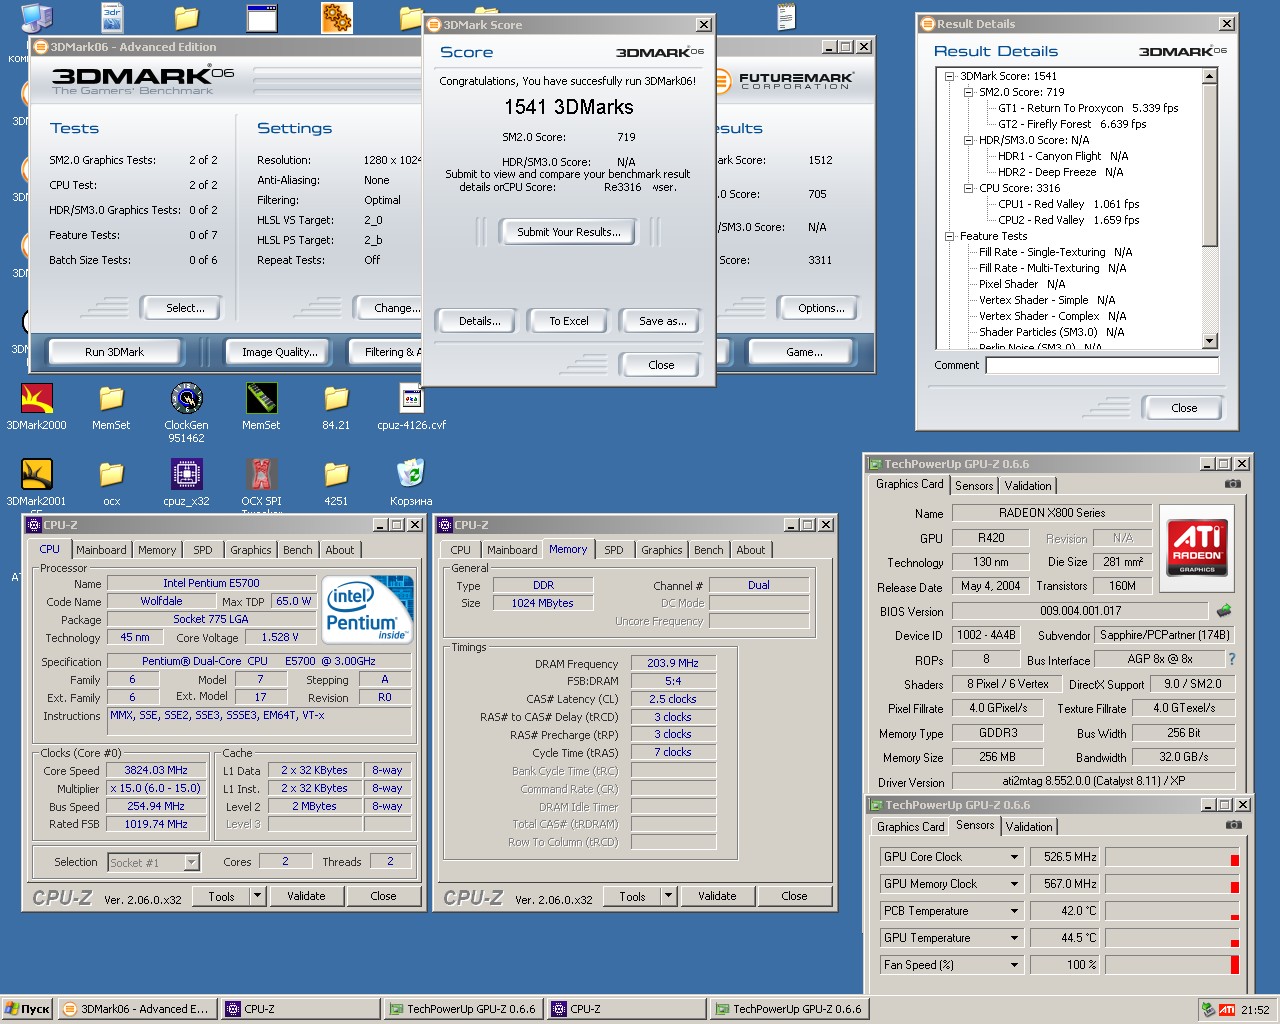Open the 3DMark2001 desktop shortcut
Screen dimensions: 1280x1024
[37, 474]
